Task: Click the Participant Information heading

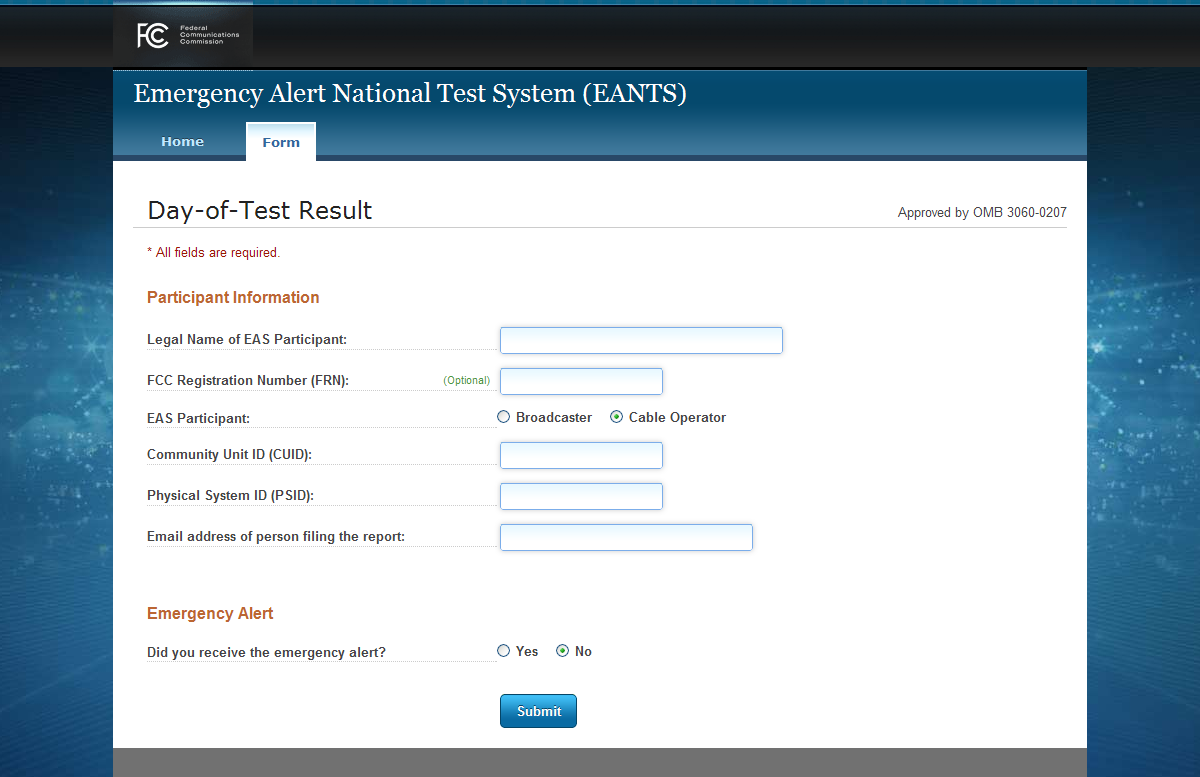Action: [233, 297]
